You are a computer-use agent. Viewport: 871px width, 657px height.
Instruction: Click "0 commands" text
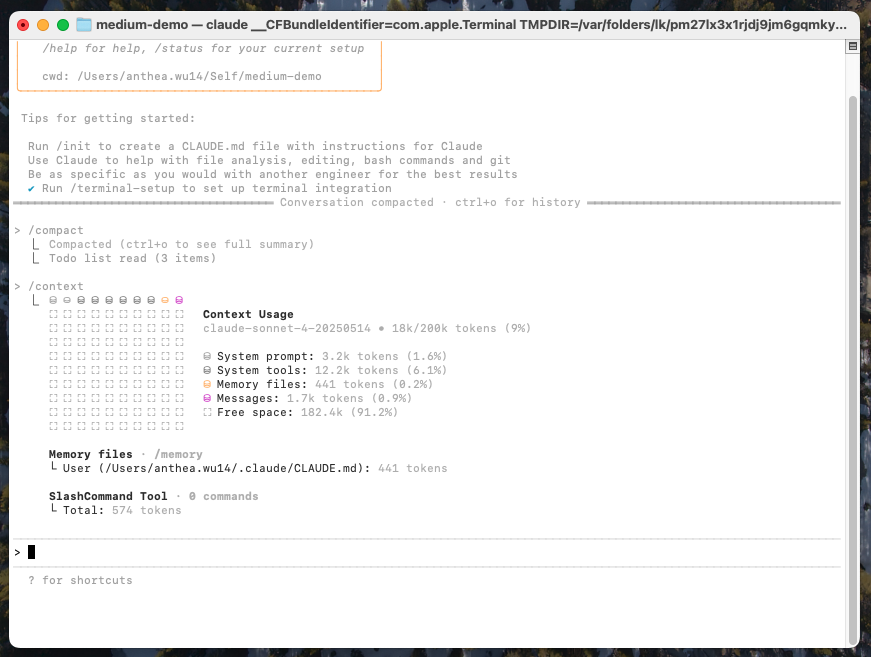[223, 496]
